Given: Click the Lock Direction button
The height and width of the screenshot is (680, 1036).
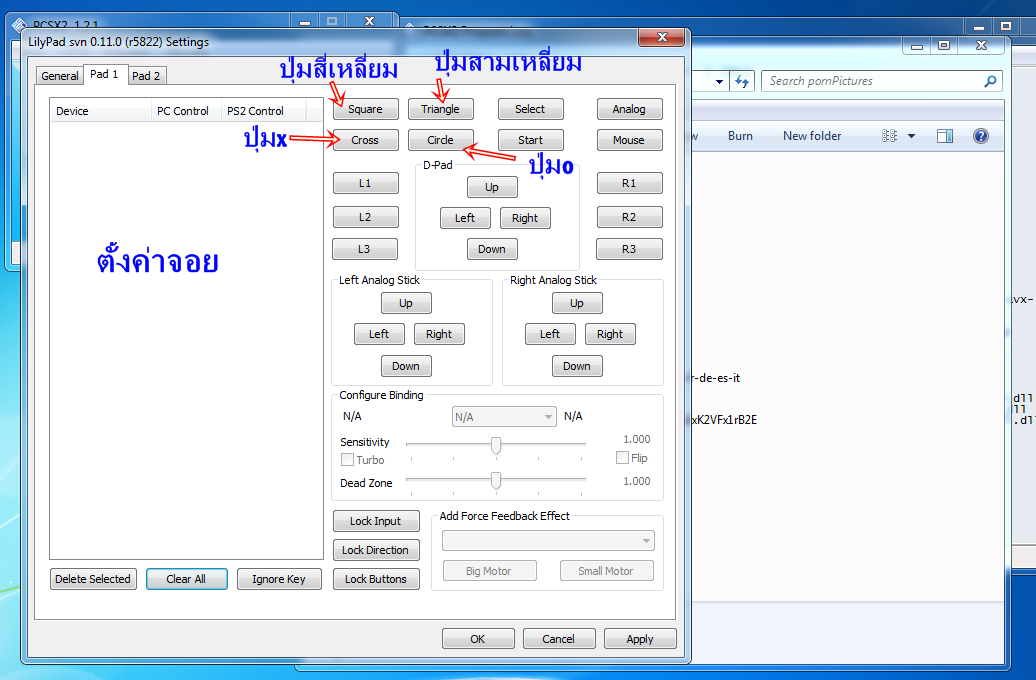Looking at the screenshot, I should [376, 550].
